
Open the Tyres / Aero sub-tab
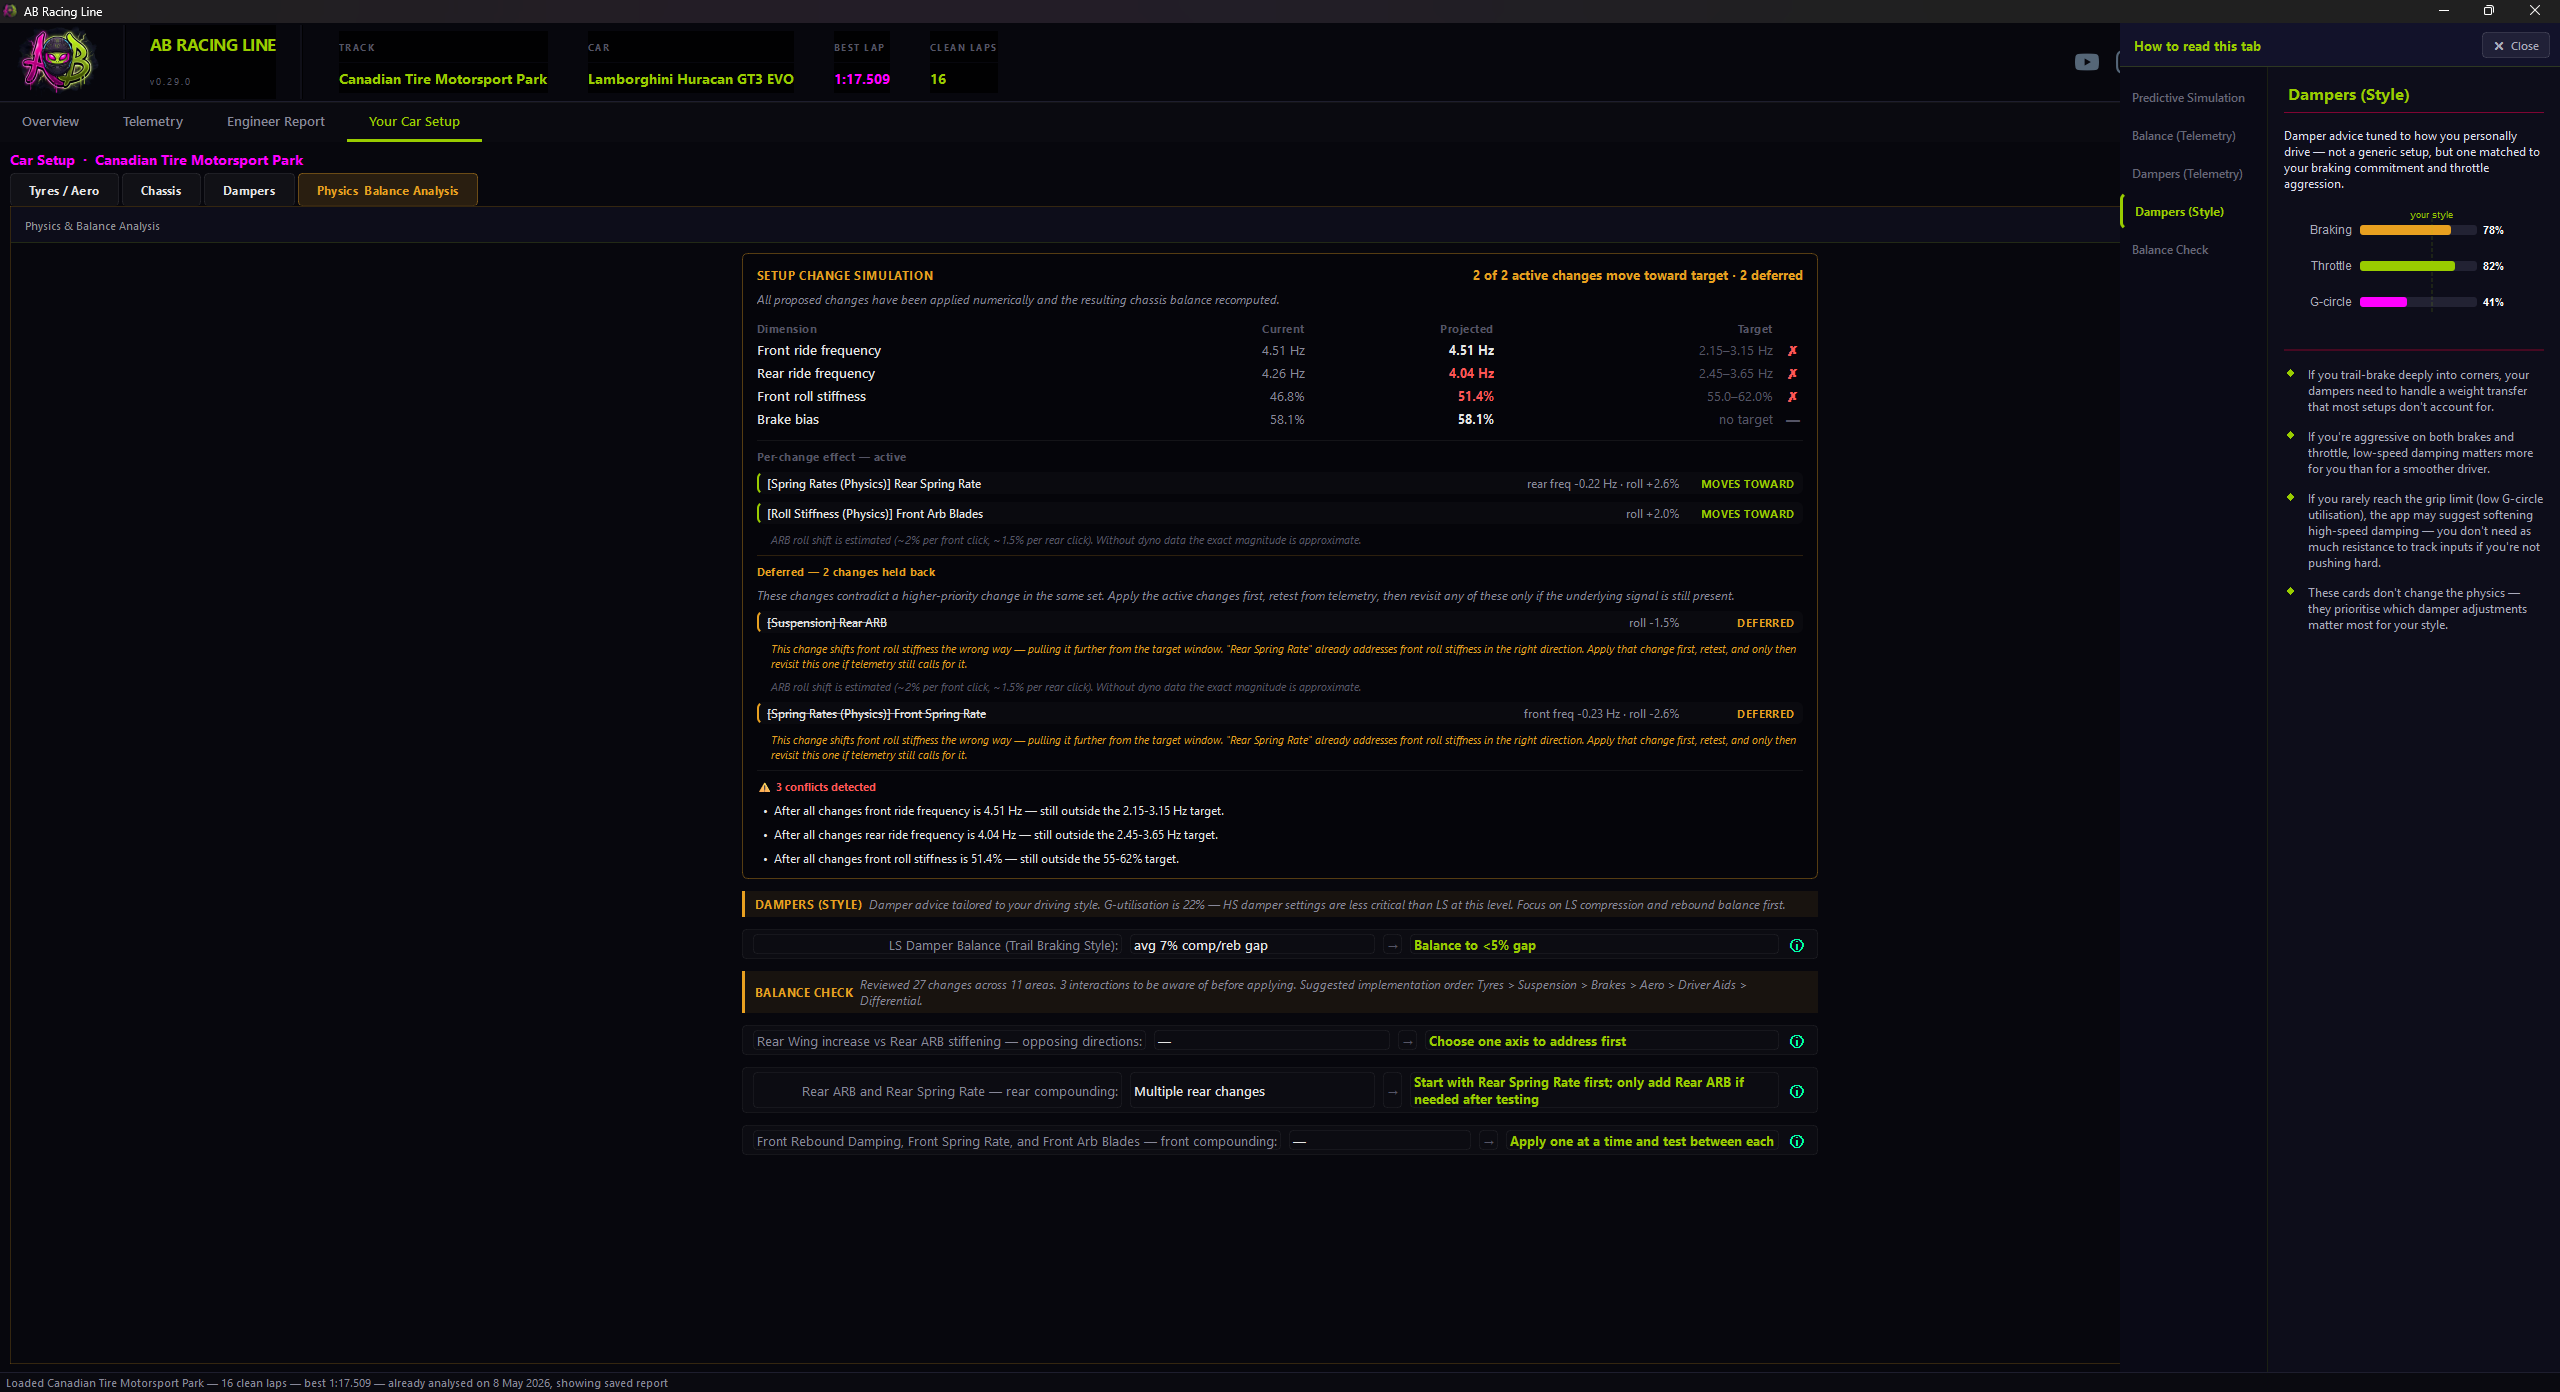click(64, 190)
